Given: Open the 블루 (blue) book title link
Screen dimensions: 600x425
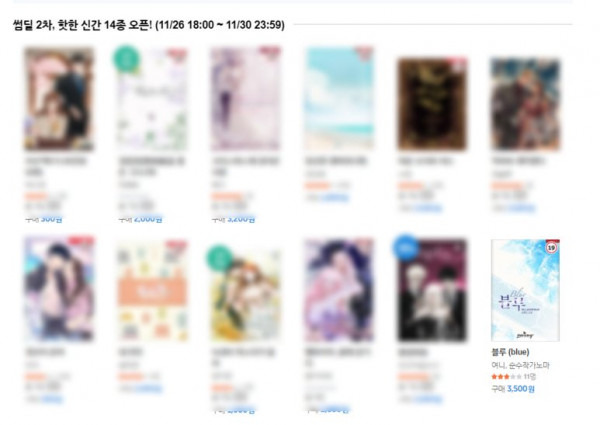Looking at the screenshot, I should 510,352.
